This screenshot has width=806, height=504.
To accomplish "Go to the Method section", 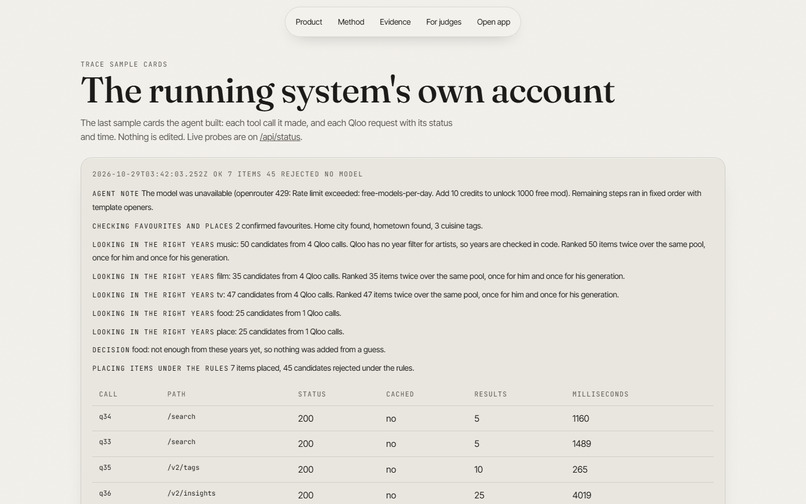I will (x=351, y=22).
